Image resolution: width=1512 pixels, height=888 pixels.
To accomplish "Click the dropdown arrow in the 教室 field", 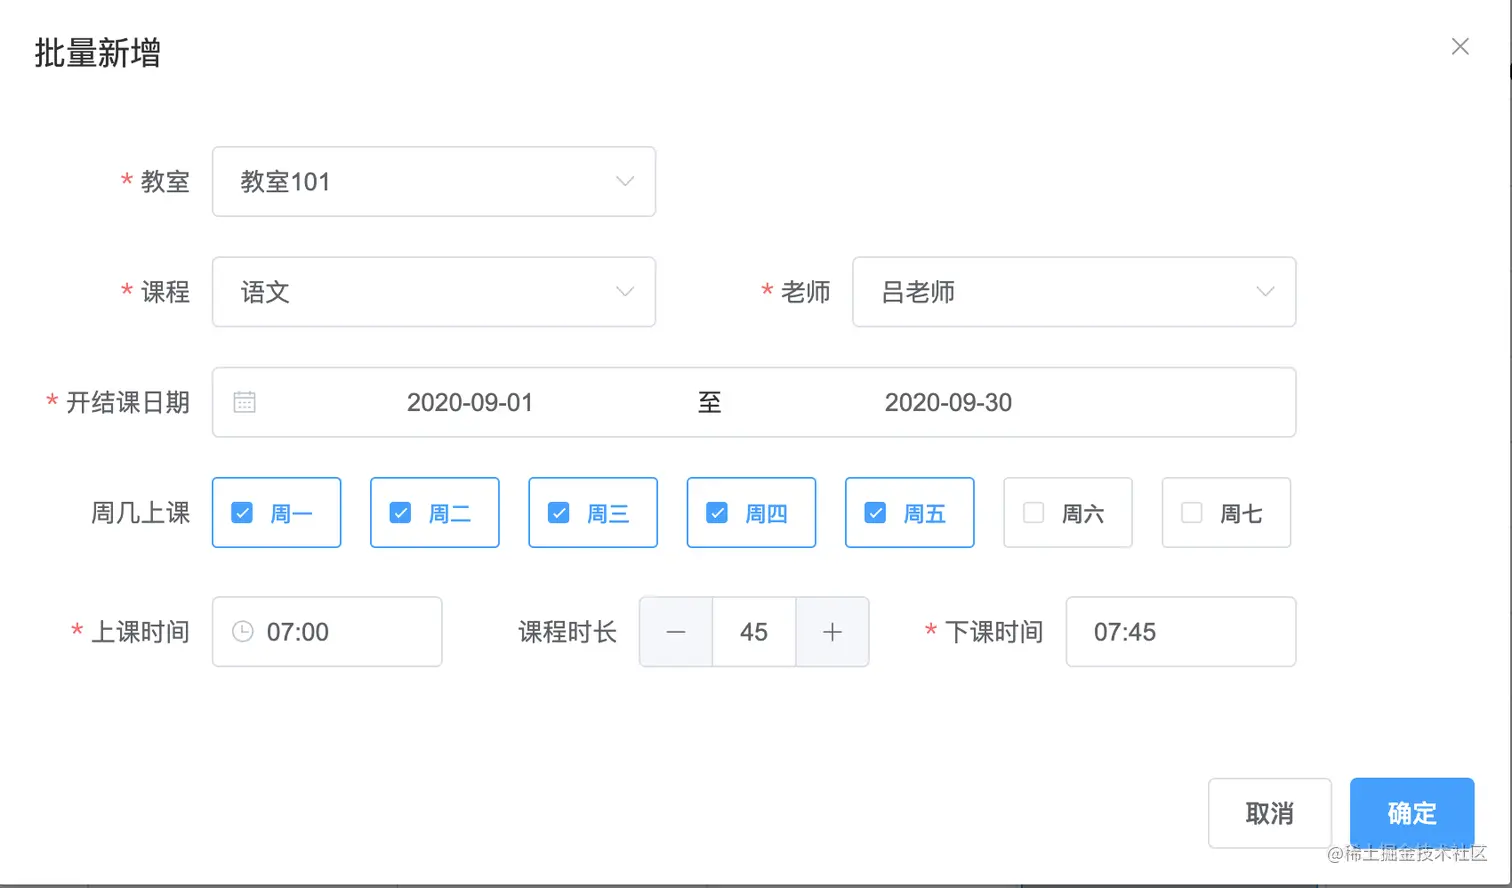I will coord(624,181).
